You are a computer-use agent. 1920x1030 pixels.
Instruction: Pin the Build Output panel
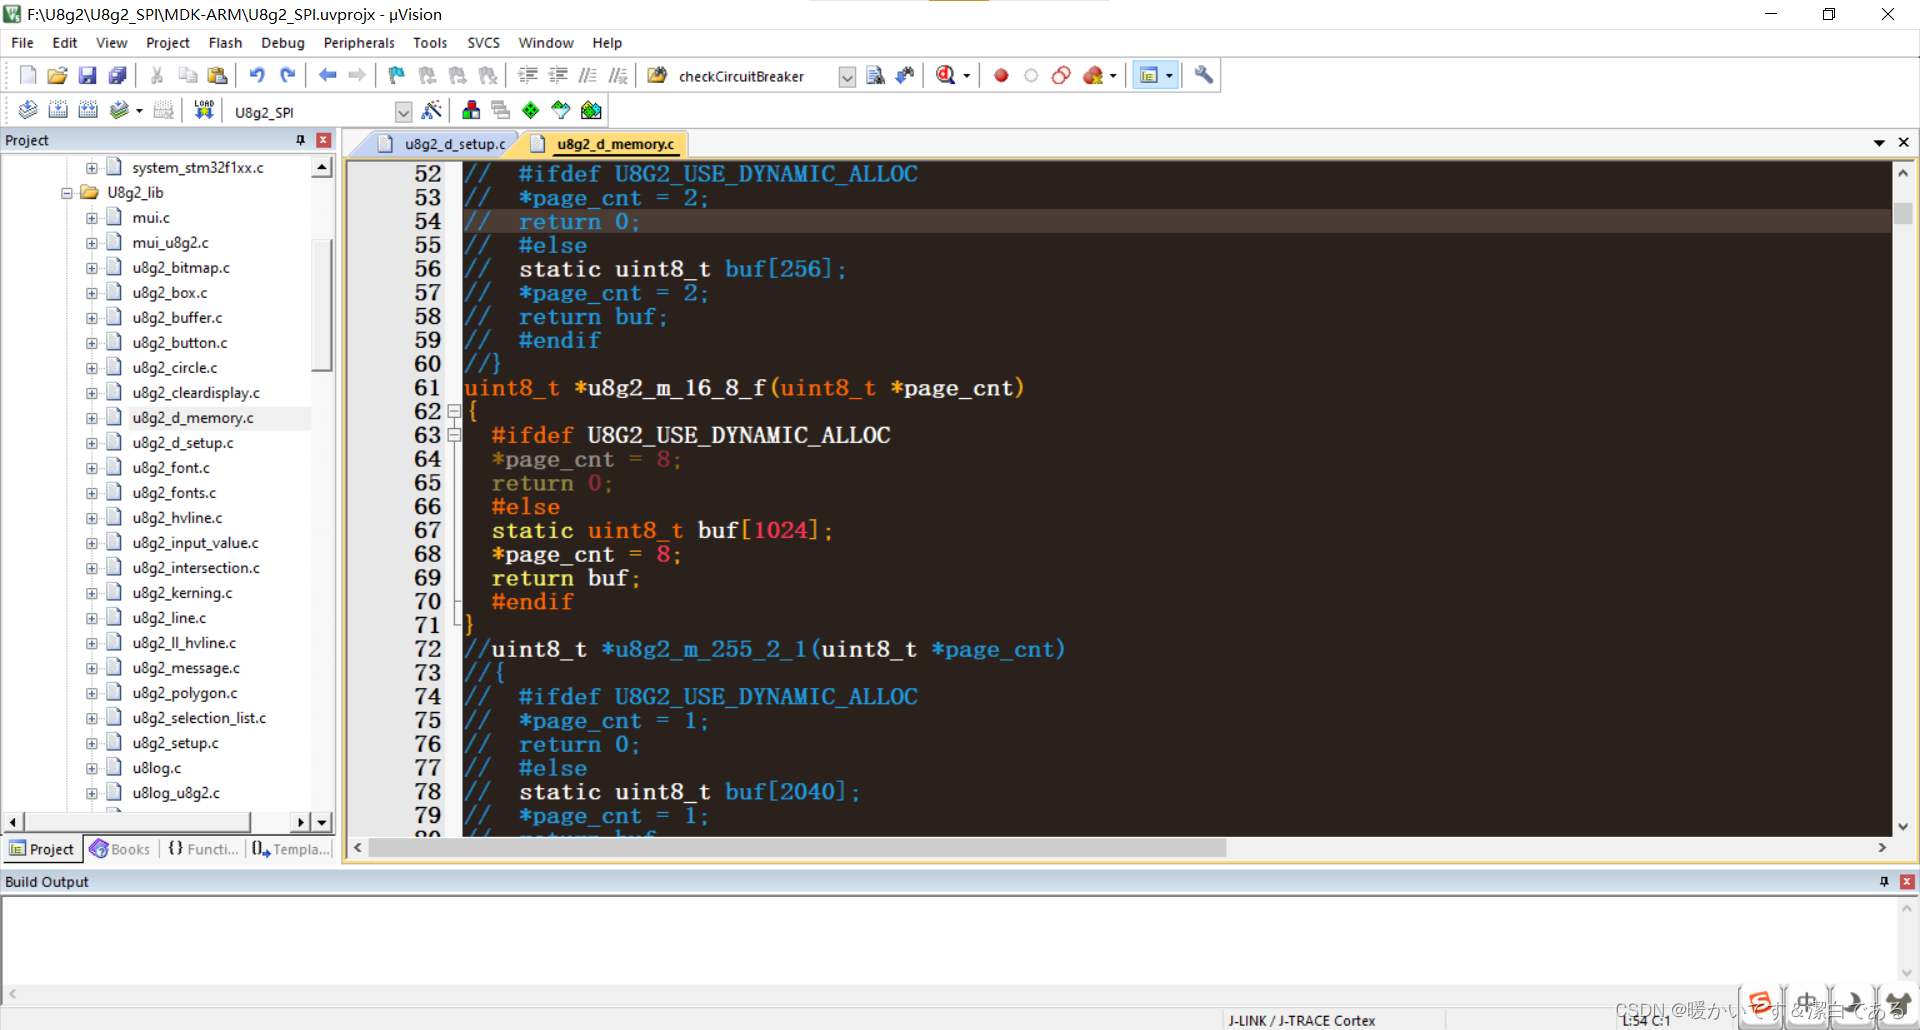(x=1882, y=882)
